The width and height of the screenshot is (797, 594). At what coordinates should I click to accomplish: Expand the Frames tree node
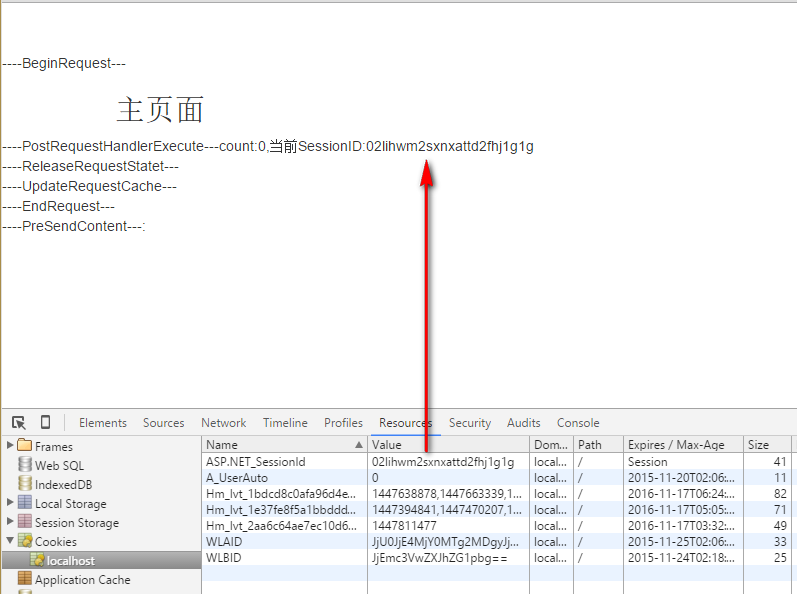coord(10,446)
